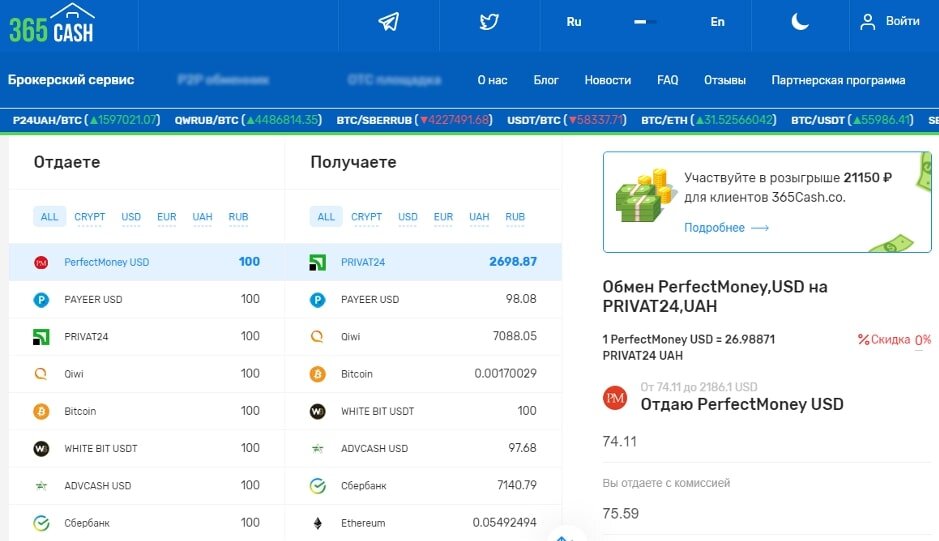Click Ethereum icon in Получаете list
Image resolution: width=939 pixels, height=541 pixels.
click(317, 523)
